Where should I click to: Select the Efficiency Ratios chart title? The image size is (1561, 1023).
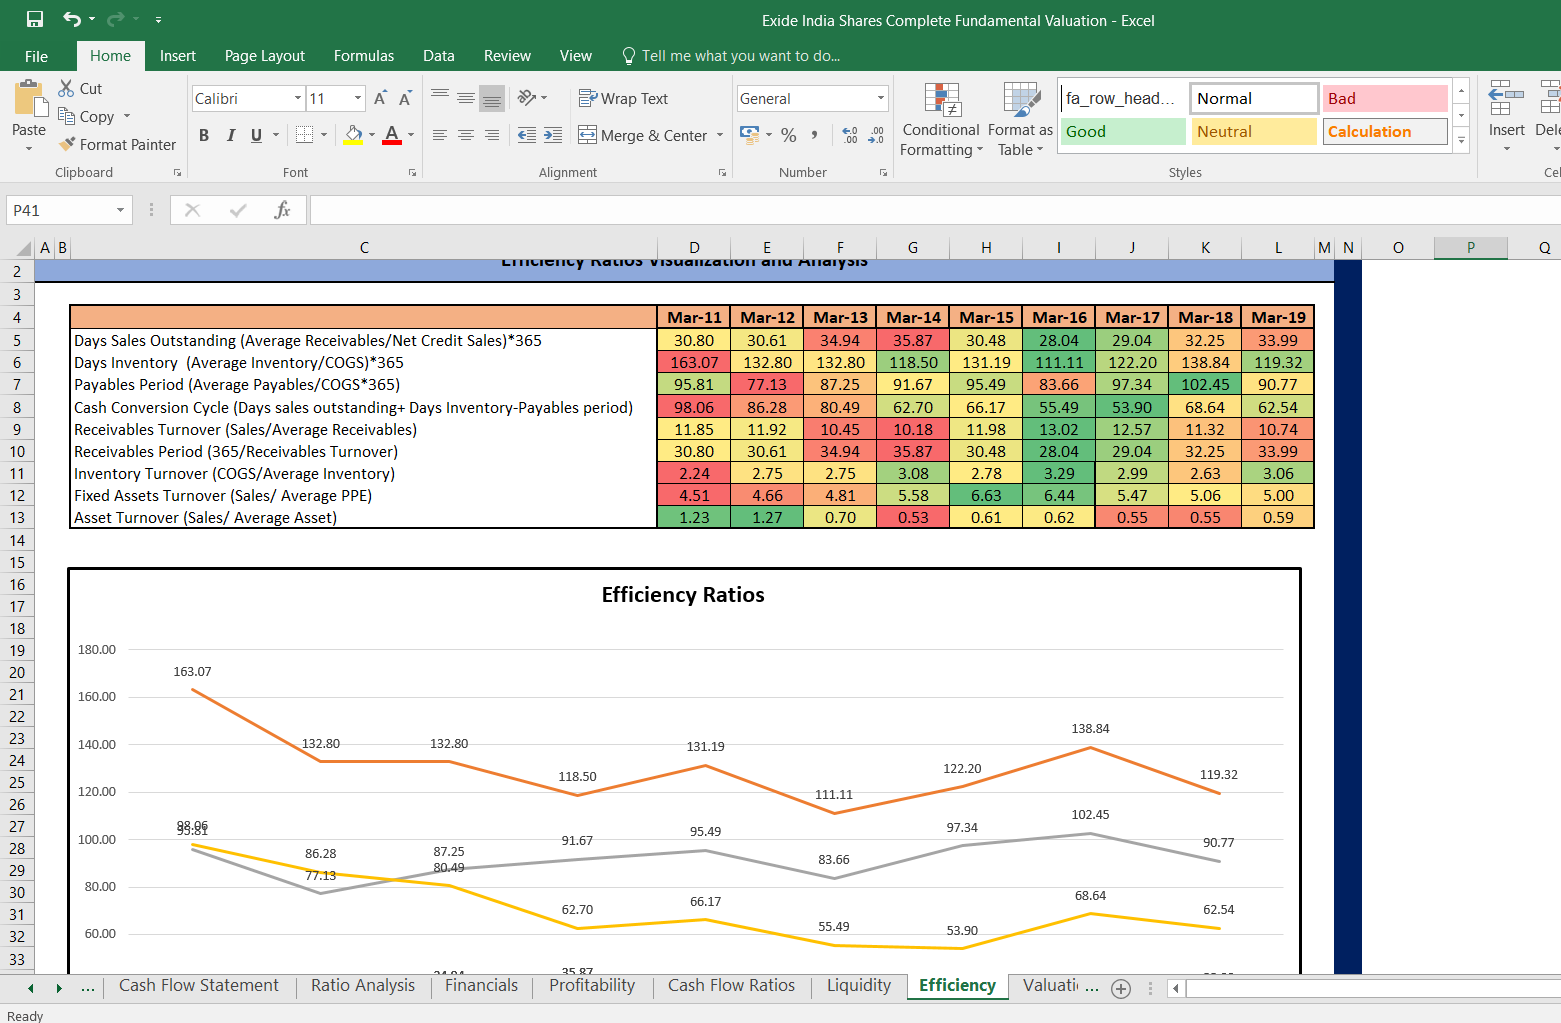683,595
